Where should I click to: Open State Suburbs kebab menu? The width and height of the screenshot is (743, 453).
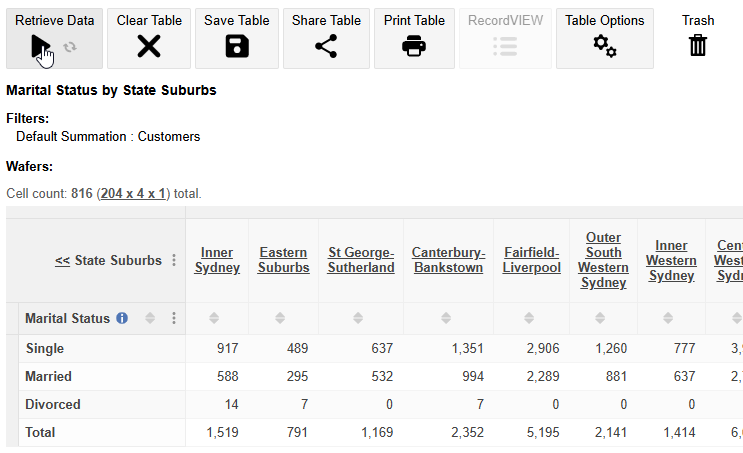(x=174, y=260)
